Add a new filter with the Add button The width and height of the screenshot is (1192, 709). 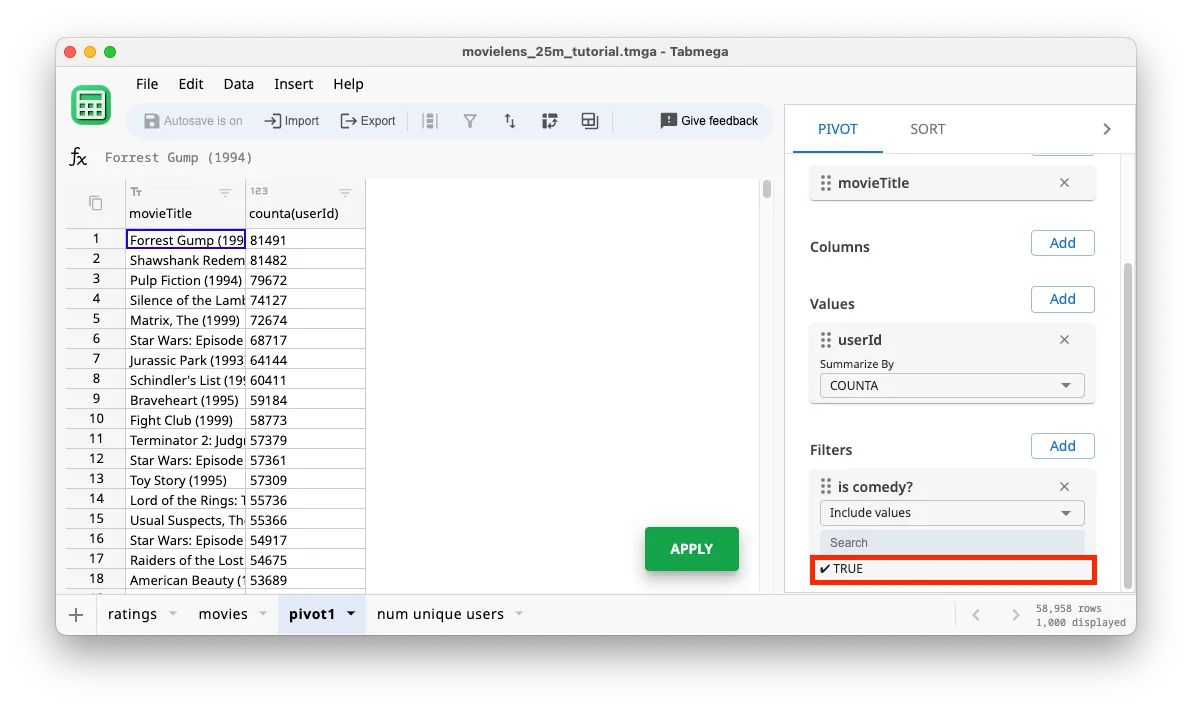pyautogui.click(x=1062, y=446)
